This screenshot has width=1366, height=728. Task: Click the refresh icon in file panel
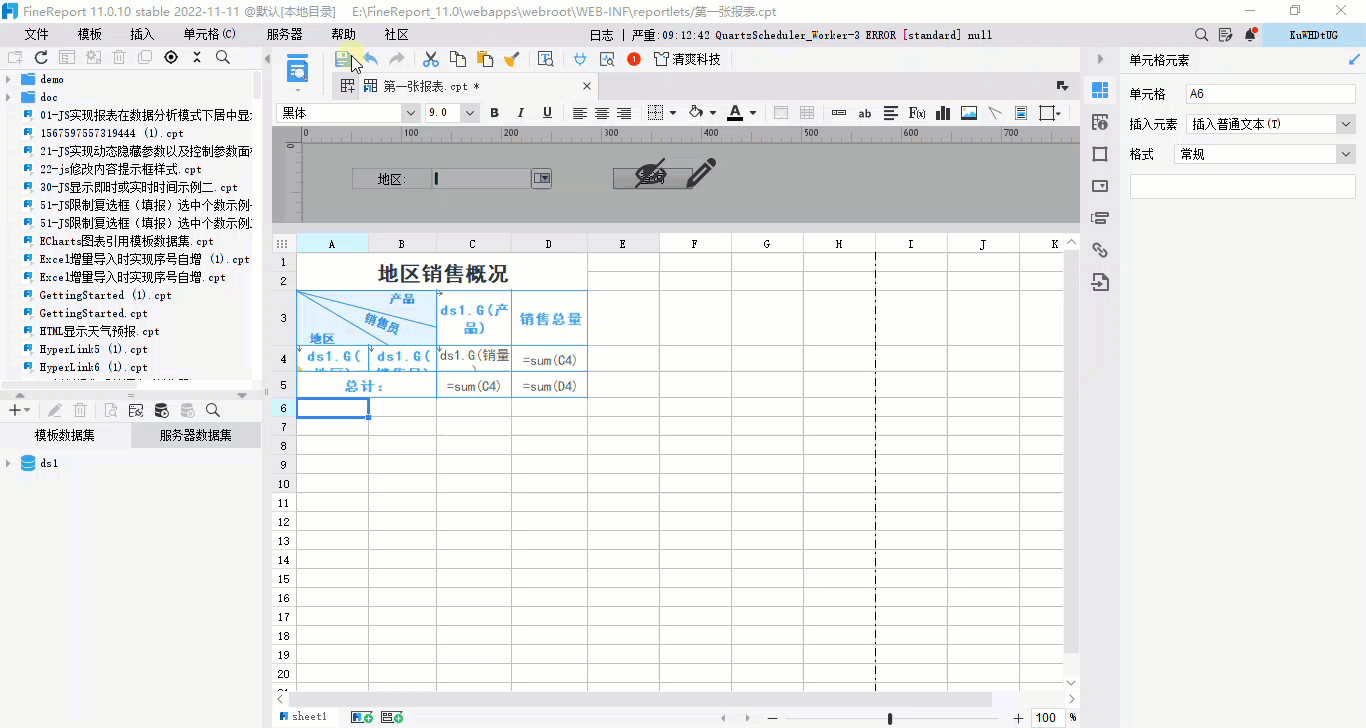tap(41, 58)
